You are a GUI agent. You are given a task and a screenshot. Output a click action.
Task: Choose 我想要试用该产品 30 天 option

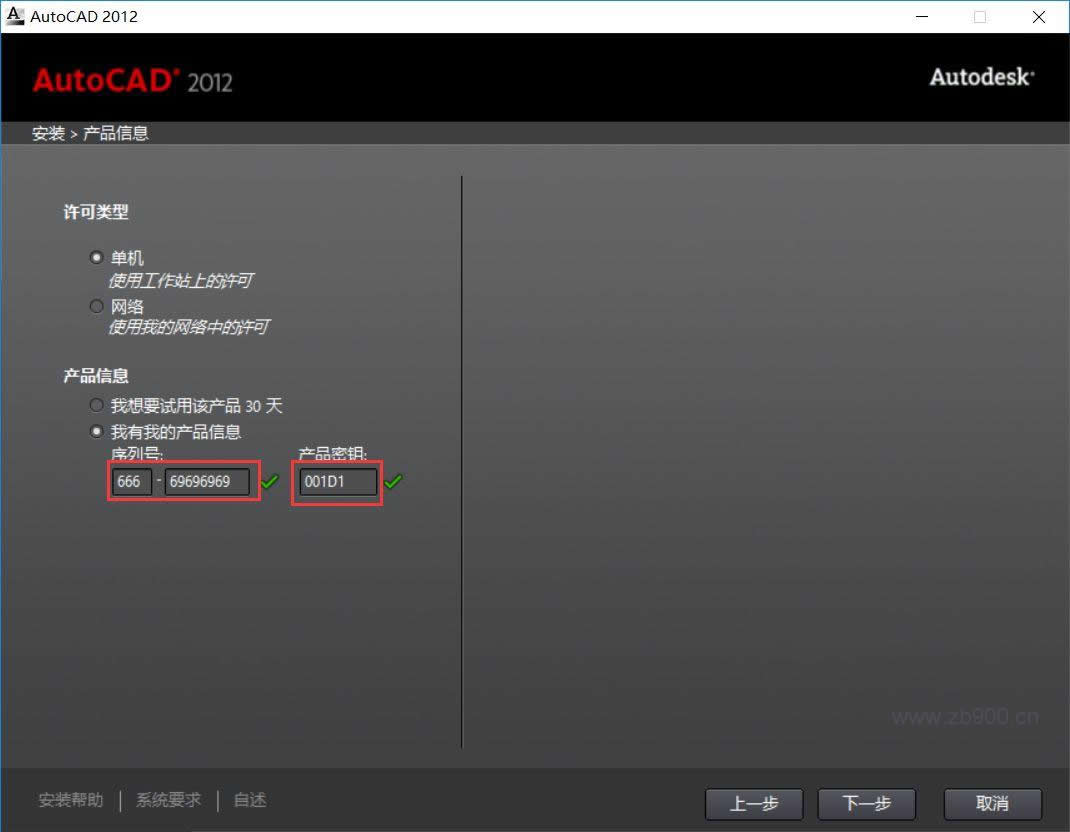tap(96, 405)
